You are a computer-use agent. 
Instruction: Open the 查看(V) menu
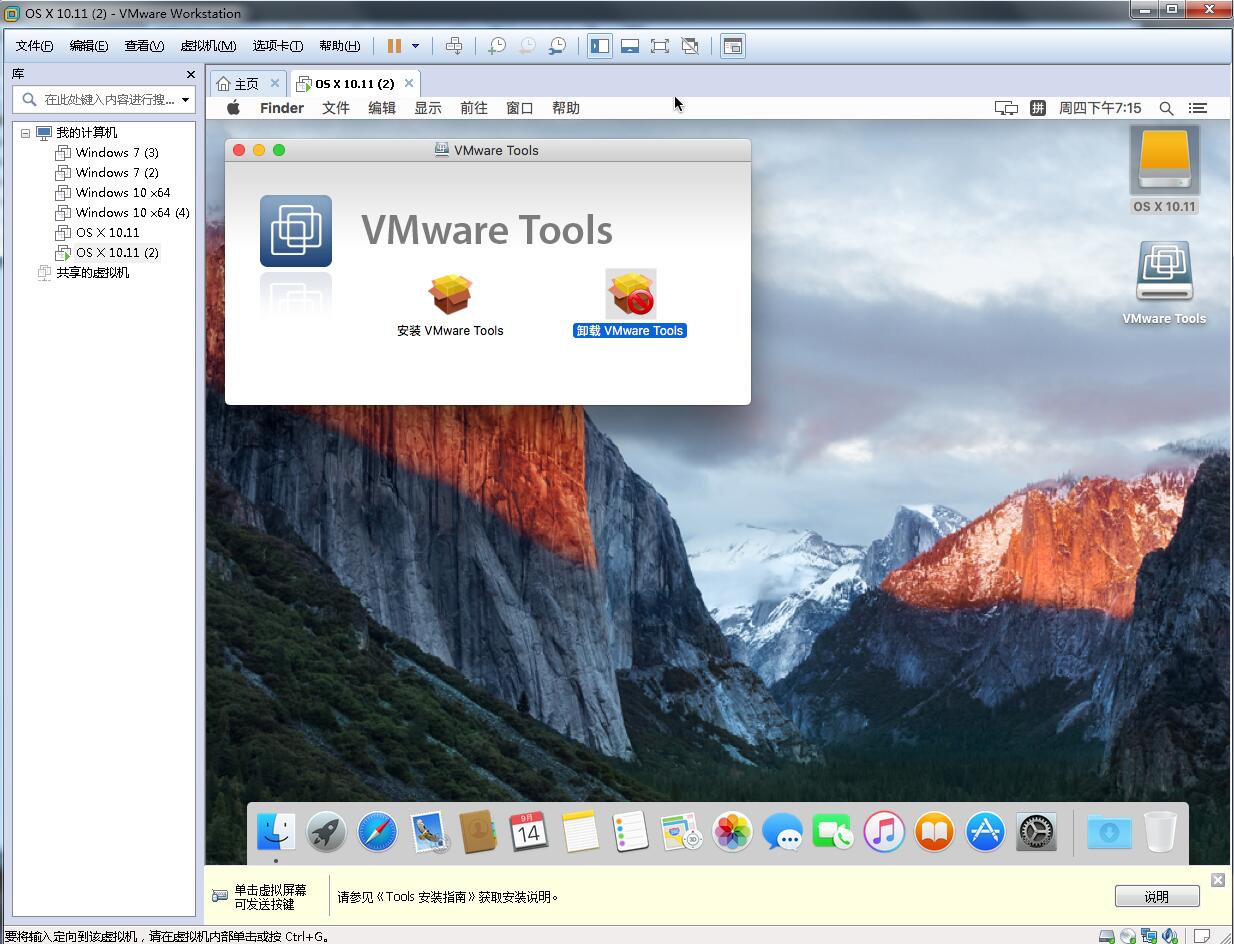144,46
